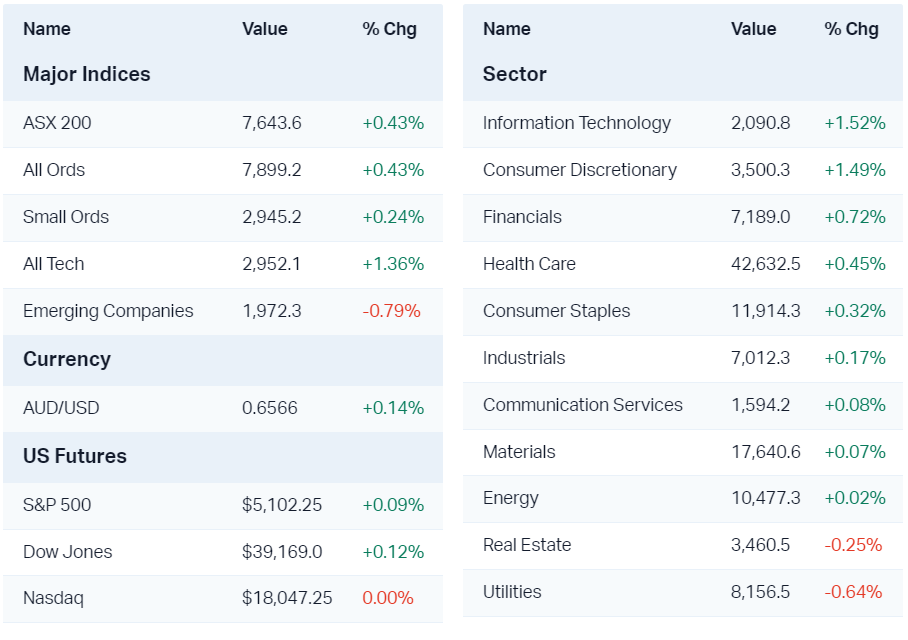This screenshot has height=640, width=908.
Task: Click the left table's Value column header
Action: click(x=265, y=29)
